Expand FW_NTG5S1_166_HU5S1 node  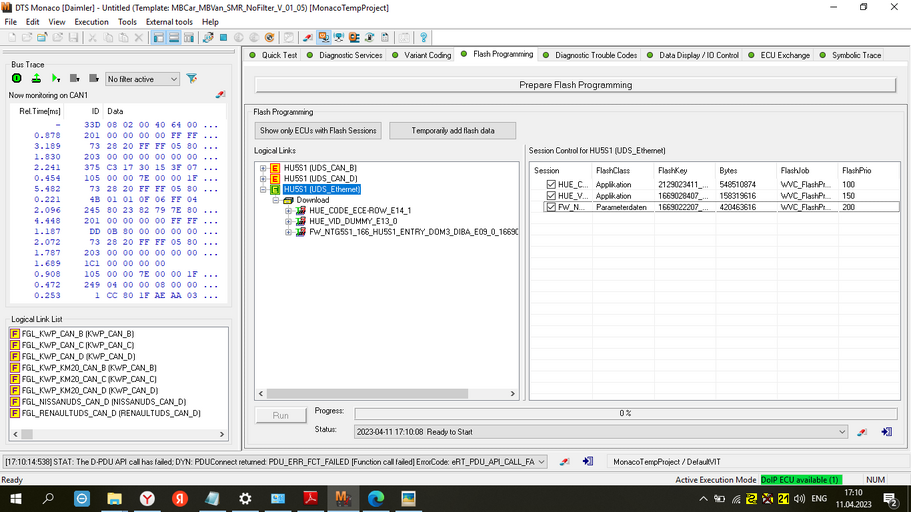click(289, 232)
